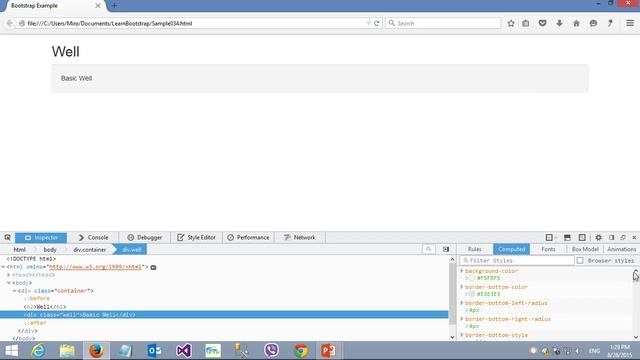Click the #E3E3E3 color swatch
Image resolution: width=640 pixels, height=360 pixels.
click(472, 294)
